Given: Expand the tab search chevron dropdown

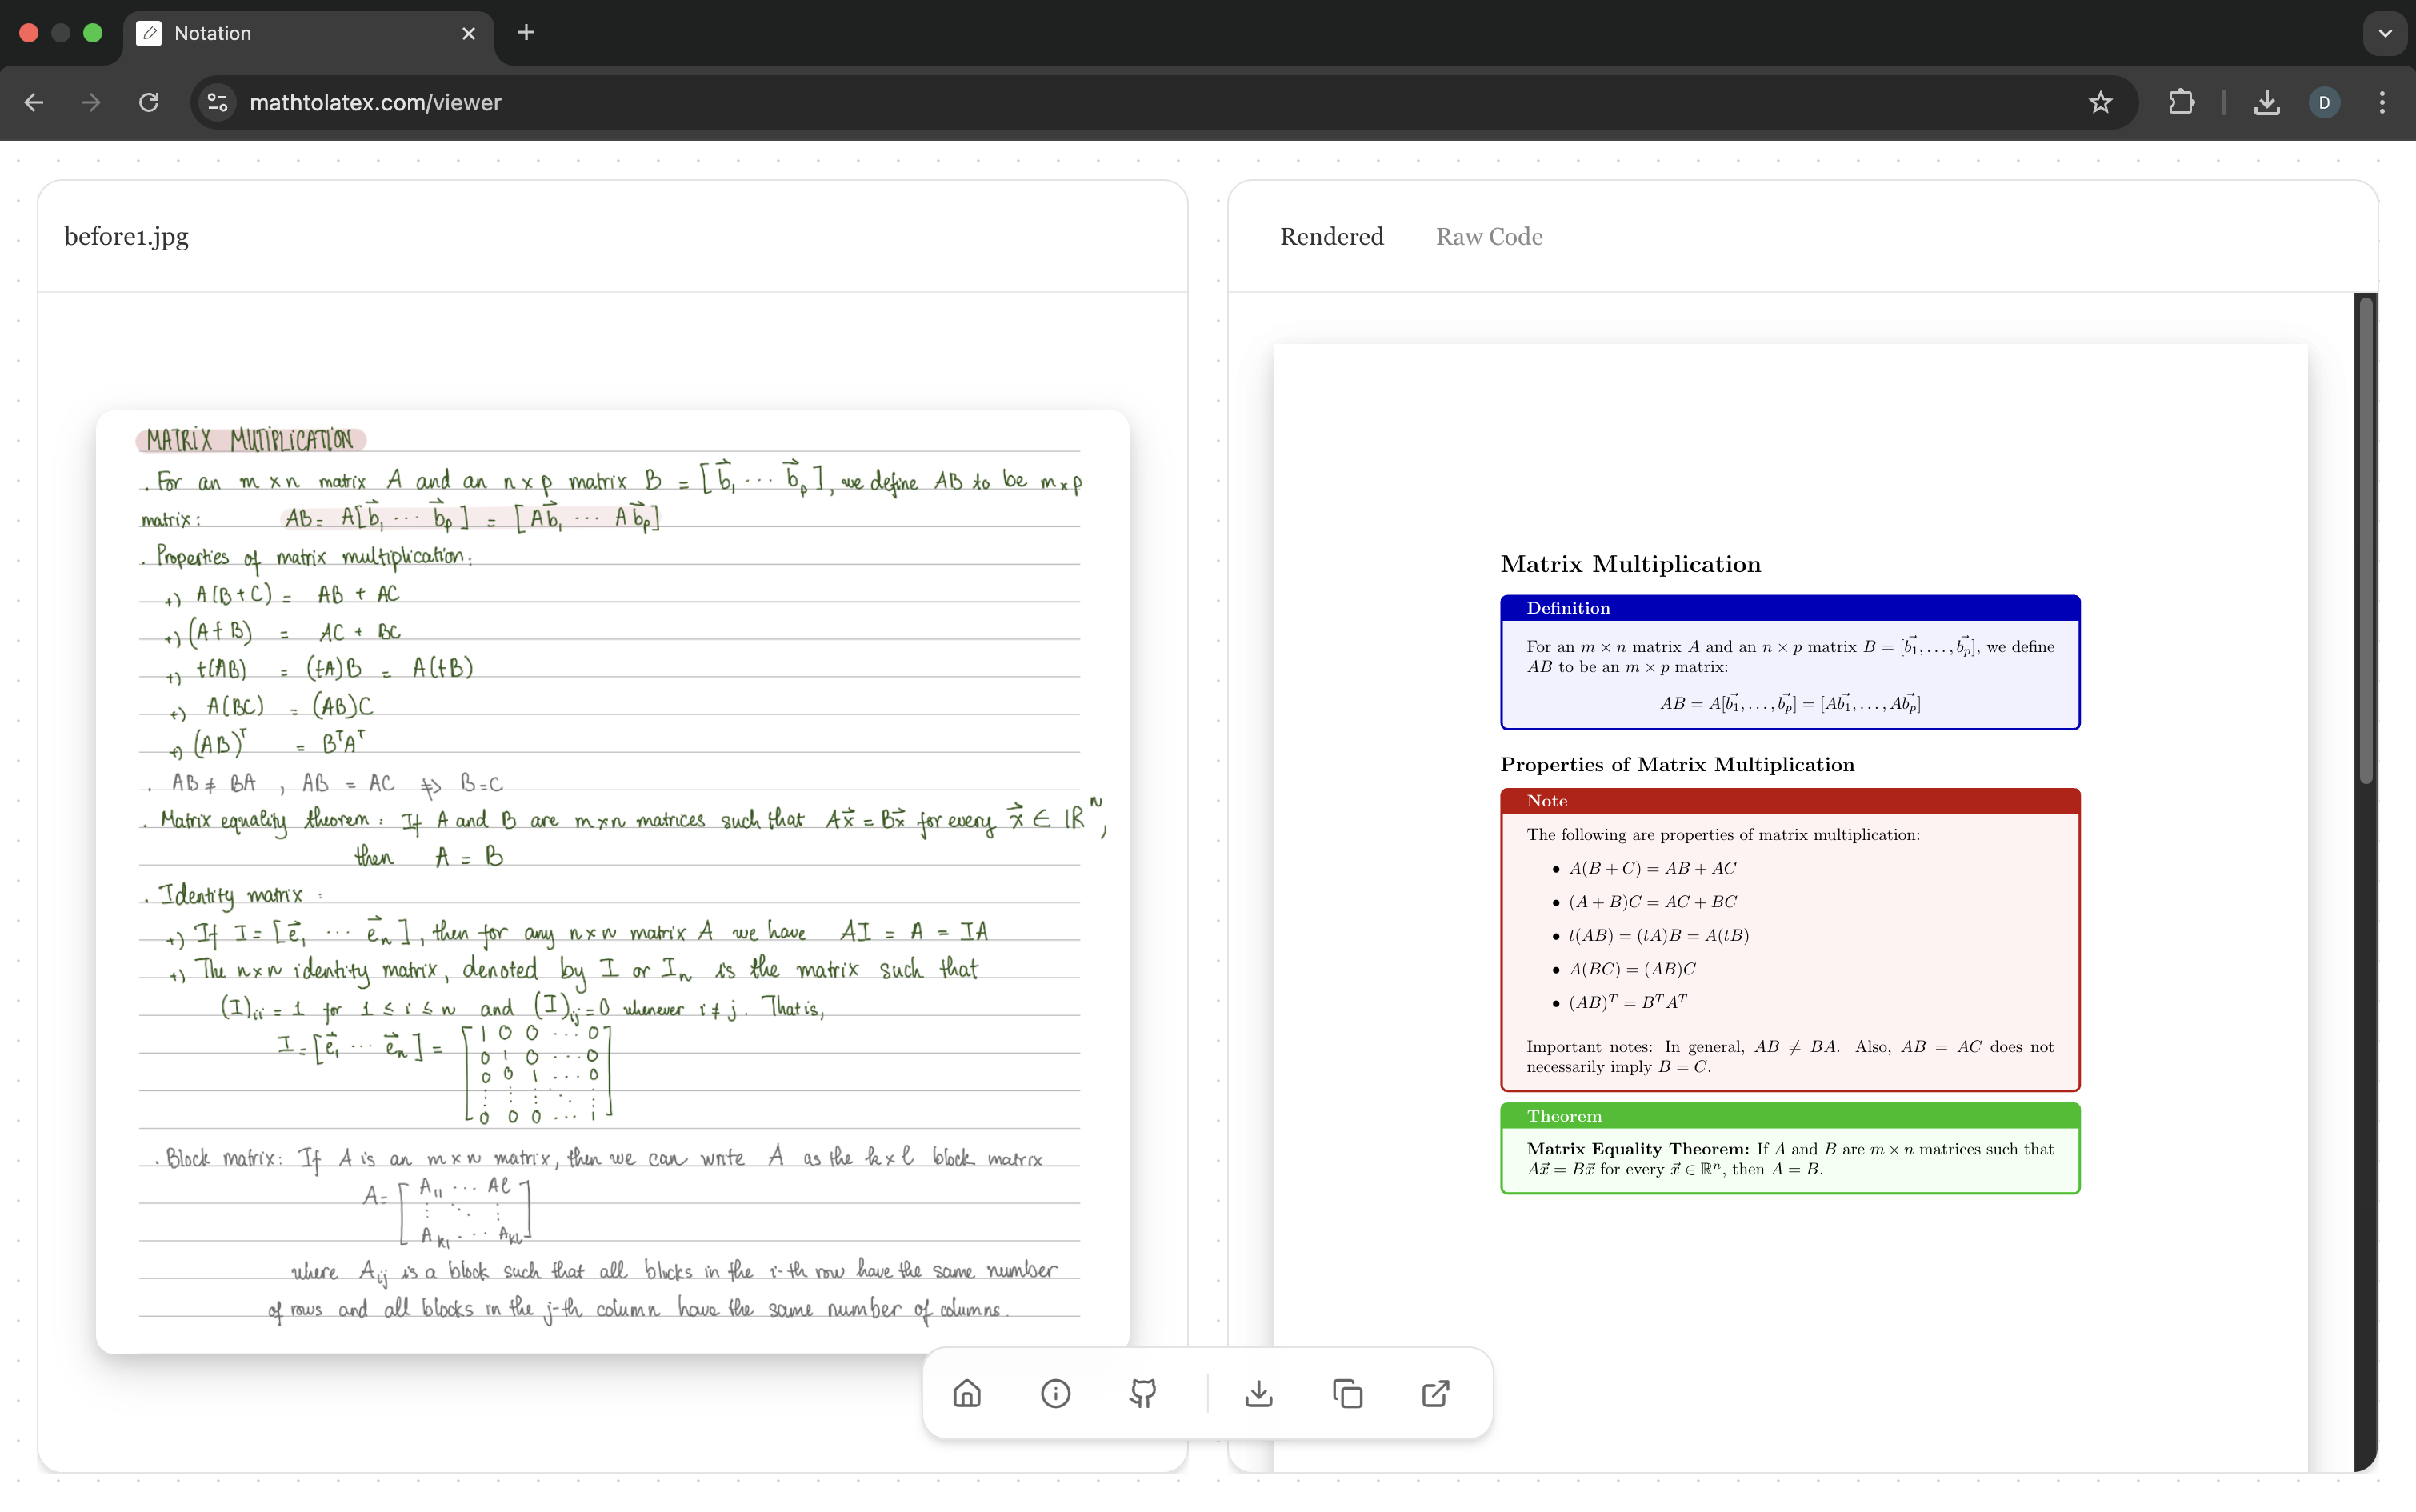Looking at the screenshot, I should coord(2385,33).
